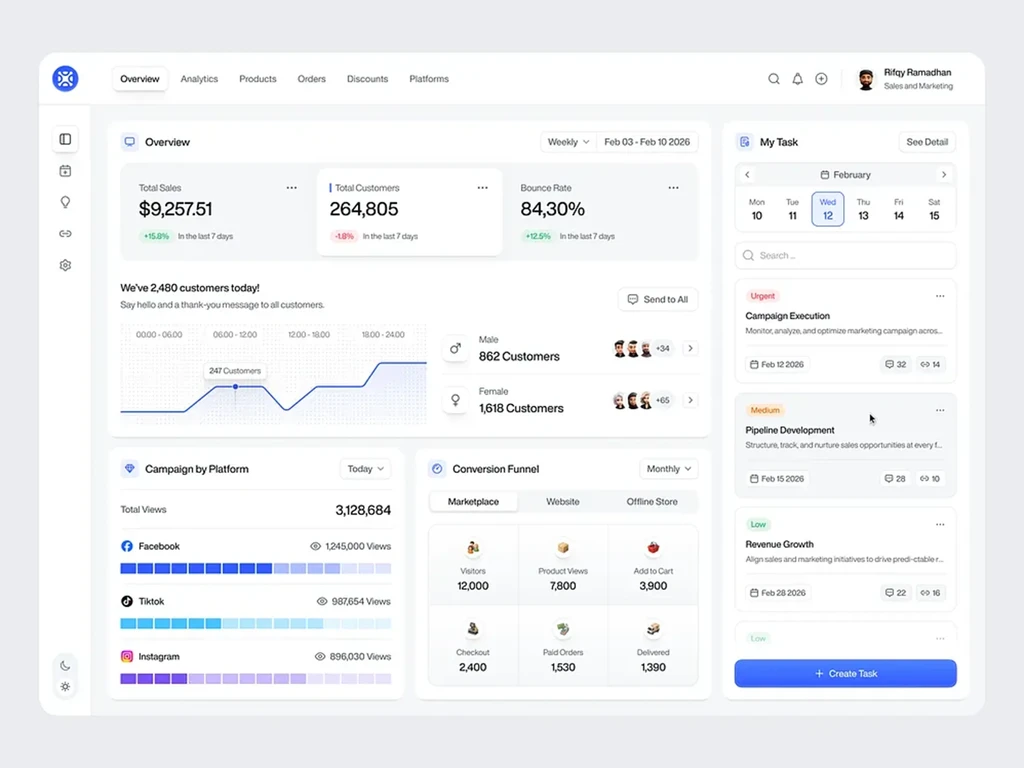The width and height of the screenshot is (1024, 768).
Task: Click Send to All button
Action: tap(658, 299)
